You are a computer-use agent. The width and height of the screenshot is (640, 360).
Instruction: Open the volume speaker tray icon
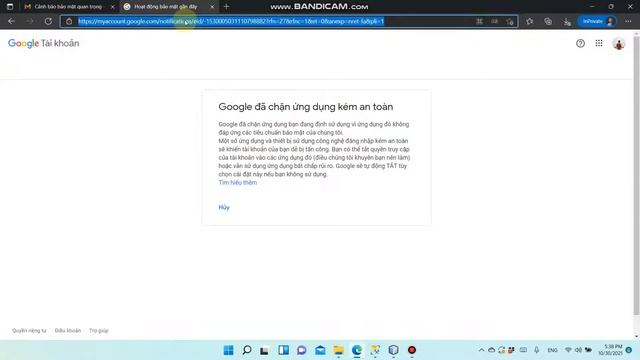click(578, 350)
